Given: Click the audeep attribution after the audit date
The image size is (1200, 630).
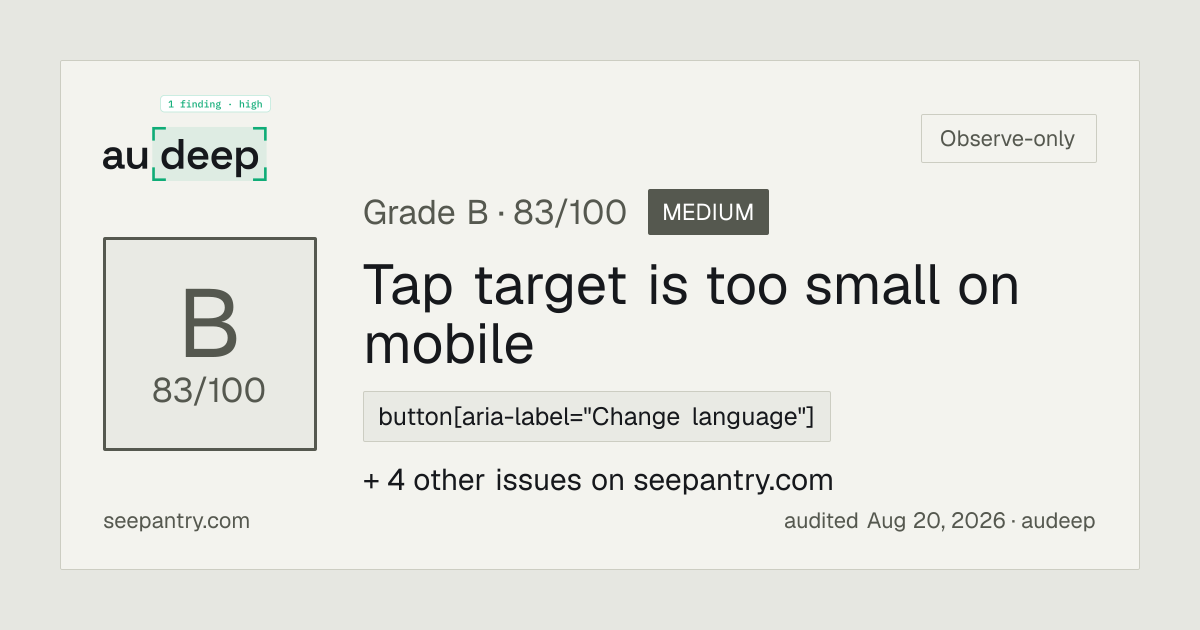Looking at the screenshot, I should (1059, 521).
